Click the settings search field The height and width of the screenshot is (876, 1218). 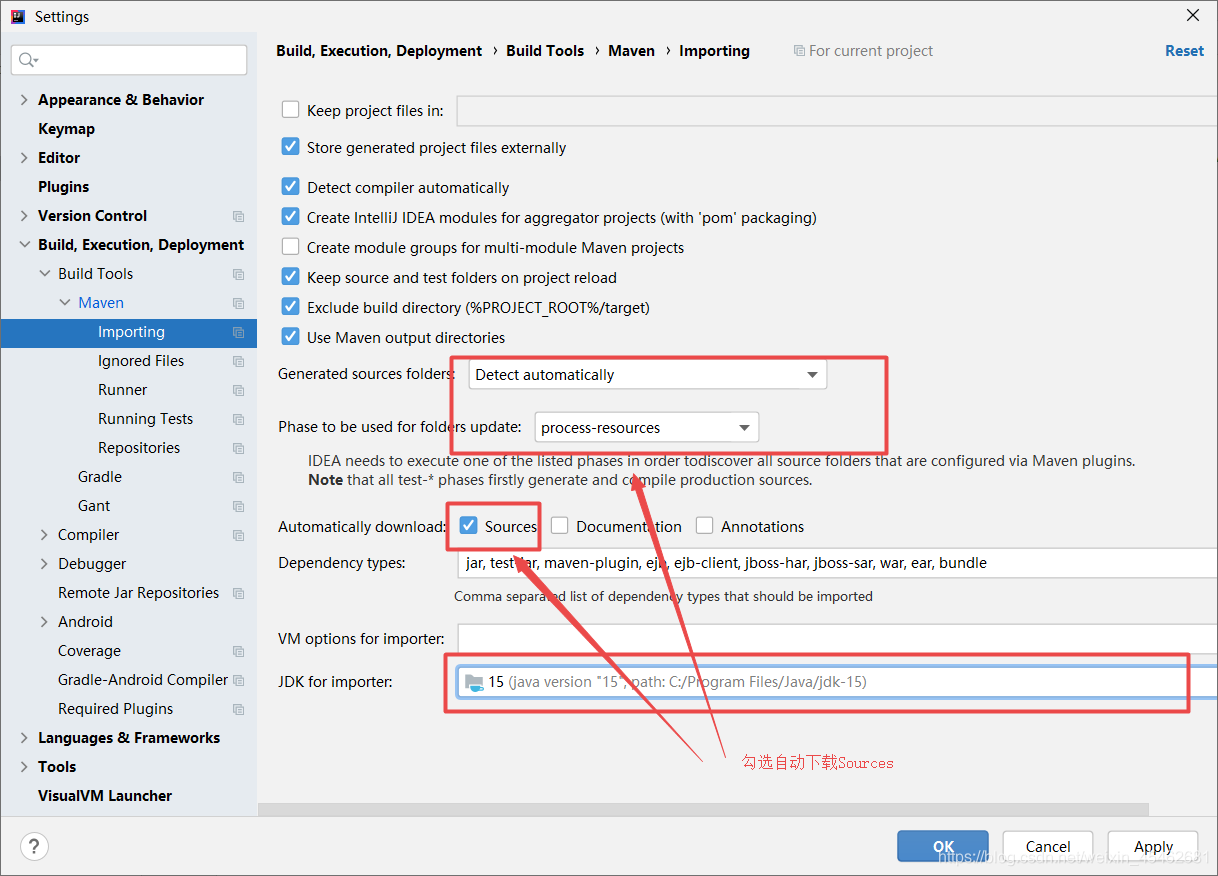pyautogui.click(x=129, y=60)
